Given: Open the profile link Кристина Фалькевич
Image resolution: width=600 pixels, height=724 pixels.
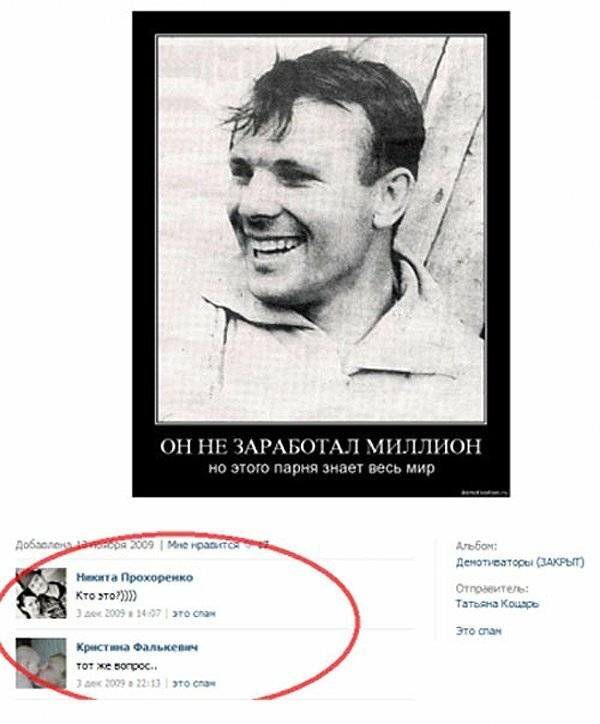Looking at the screenshot, I should pos(137,647).
